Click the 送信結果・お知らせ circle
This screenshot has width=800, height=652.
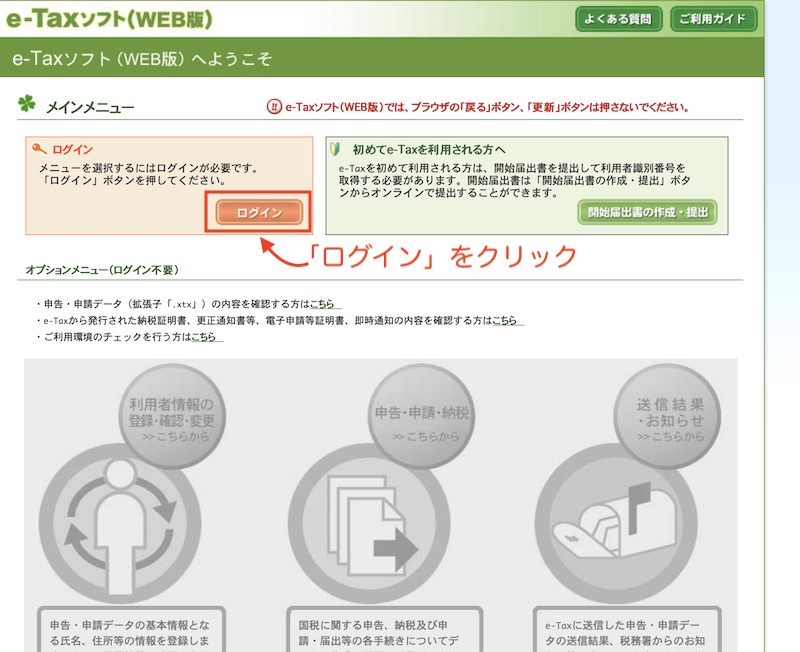pyautogui.click(x=667, y=417)
